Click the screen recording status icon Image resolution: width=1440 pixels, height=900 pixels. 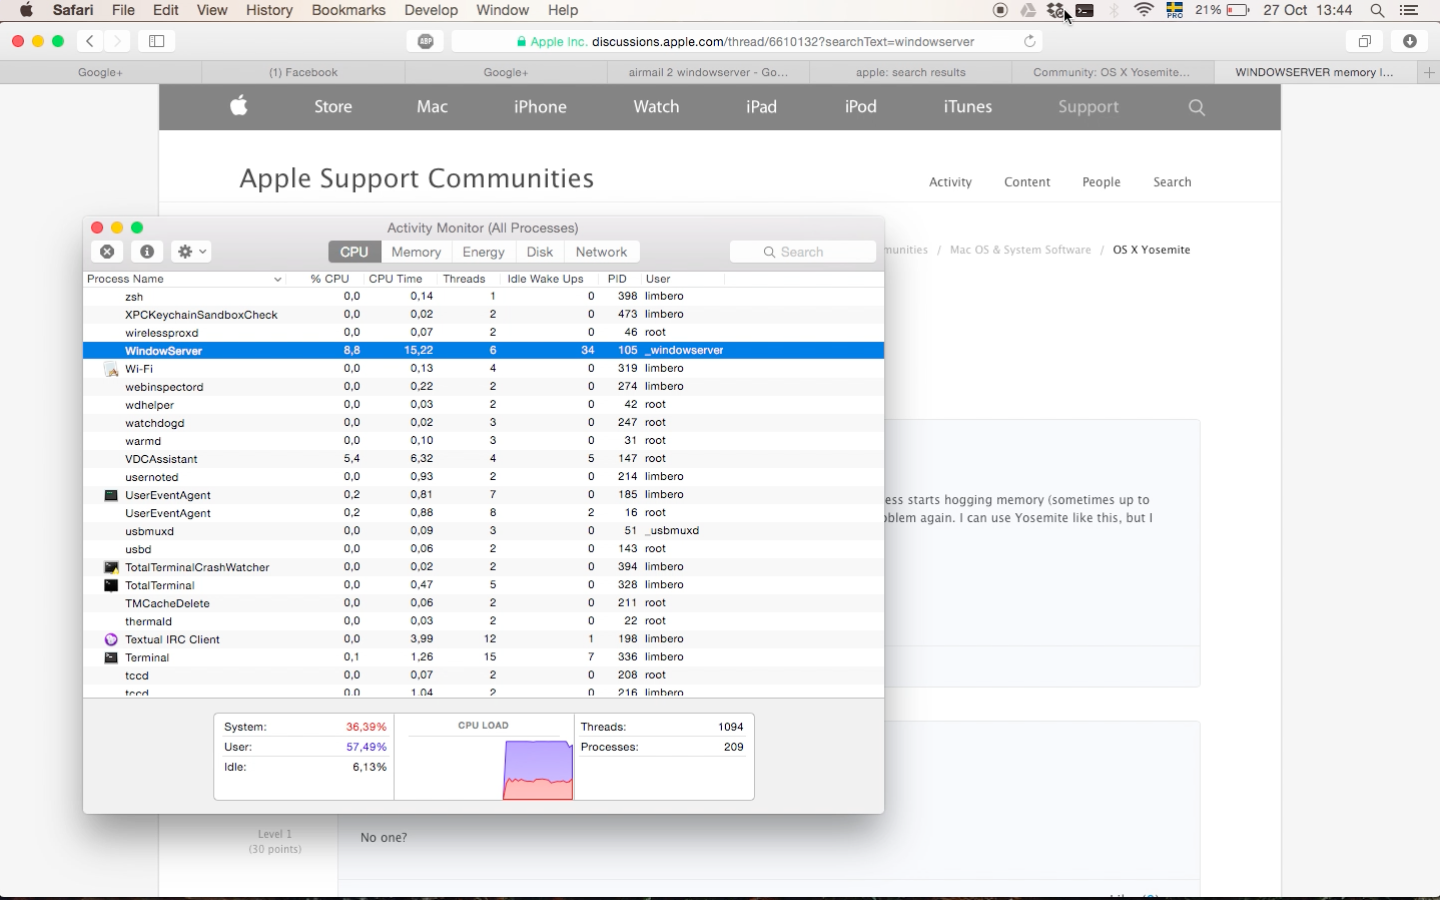point(1000,10)
